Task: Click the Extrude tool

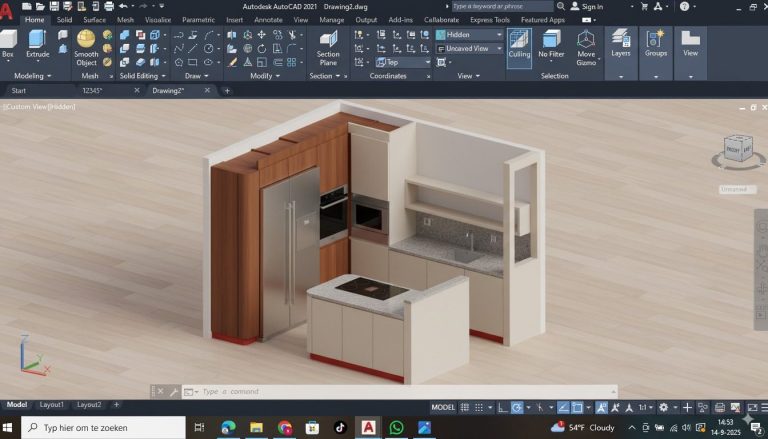Action: point(37,42)
